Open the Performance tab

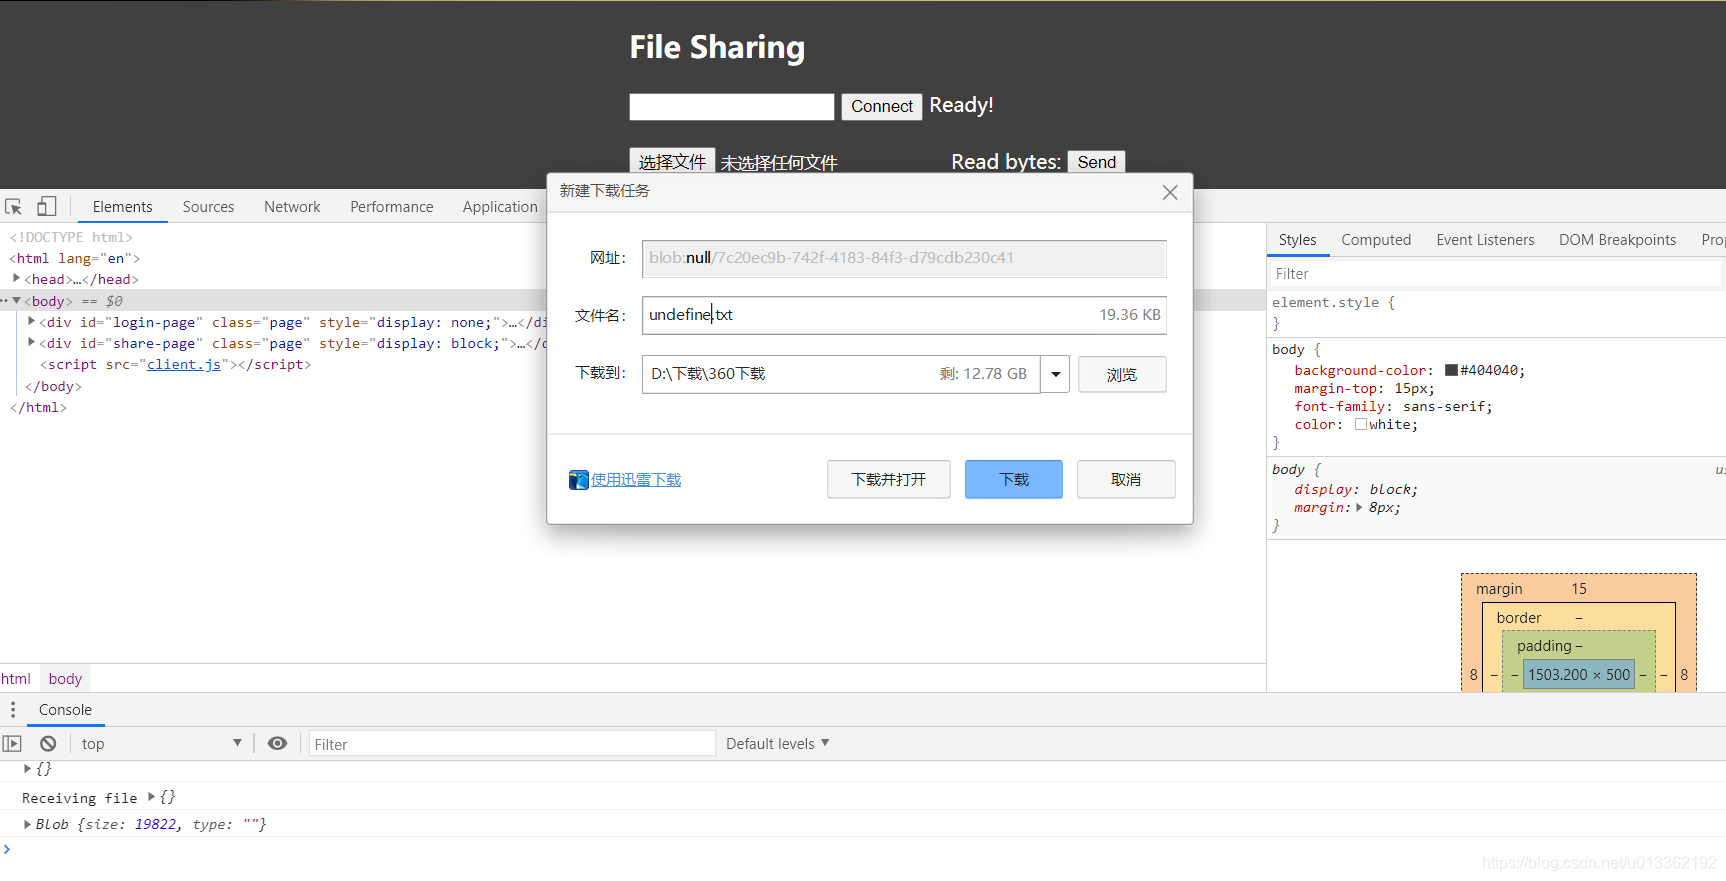coord(392,207)
